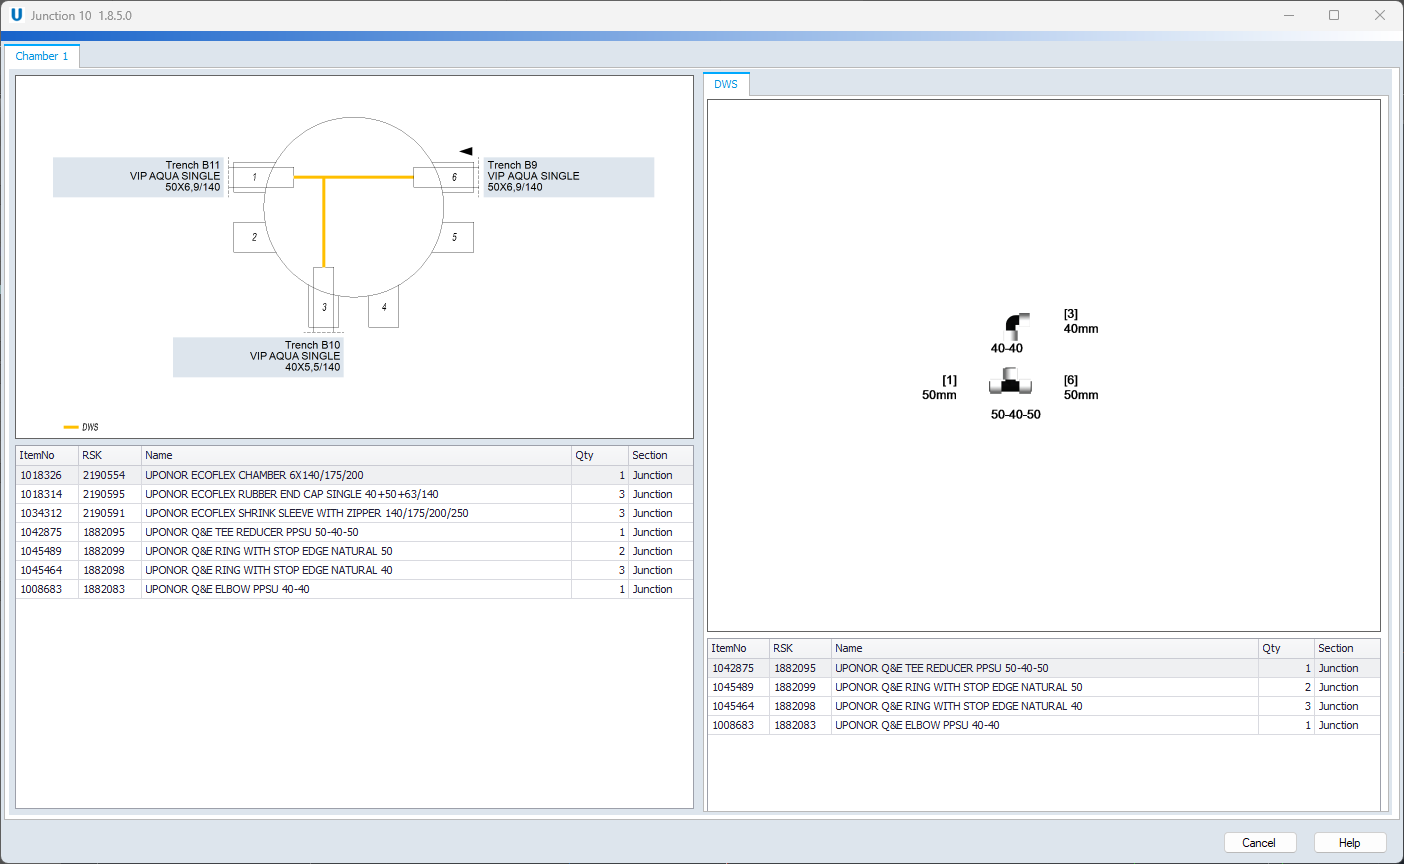1404x864 pixels.
Task: Click RSK 2190595 cell
Action: tap(109, 494)
